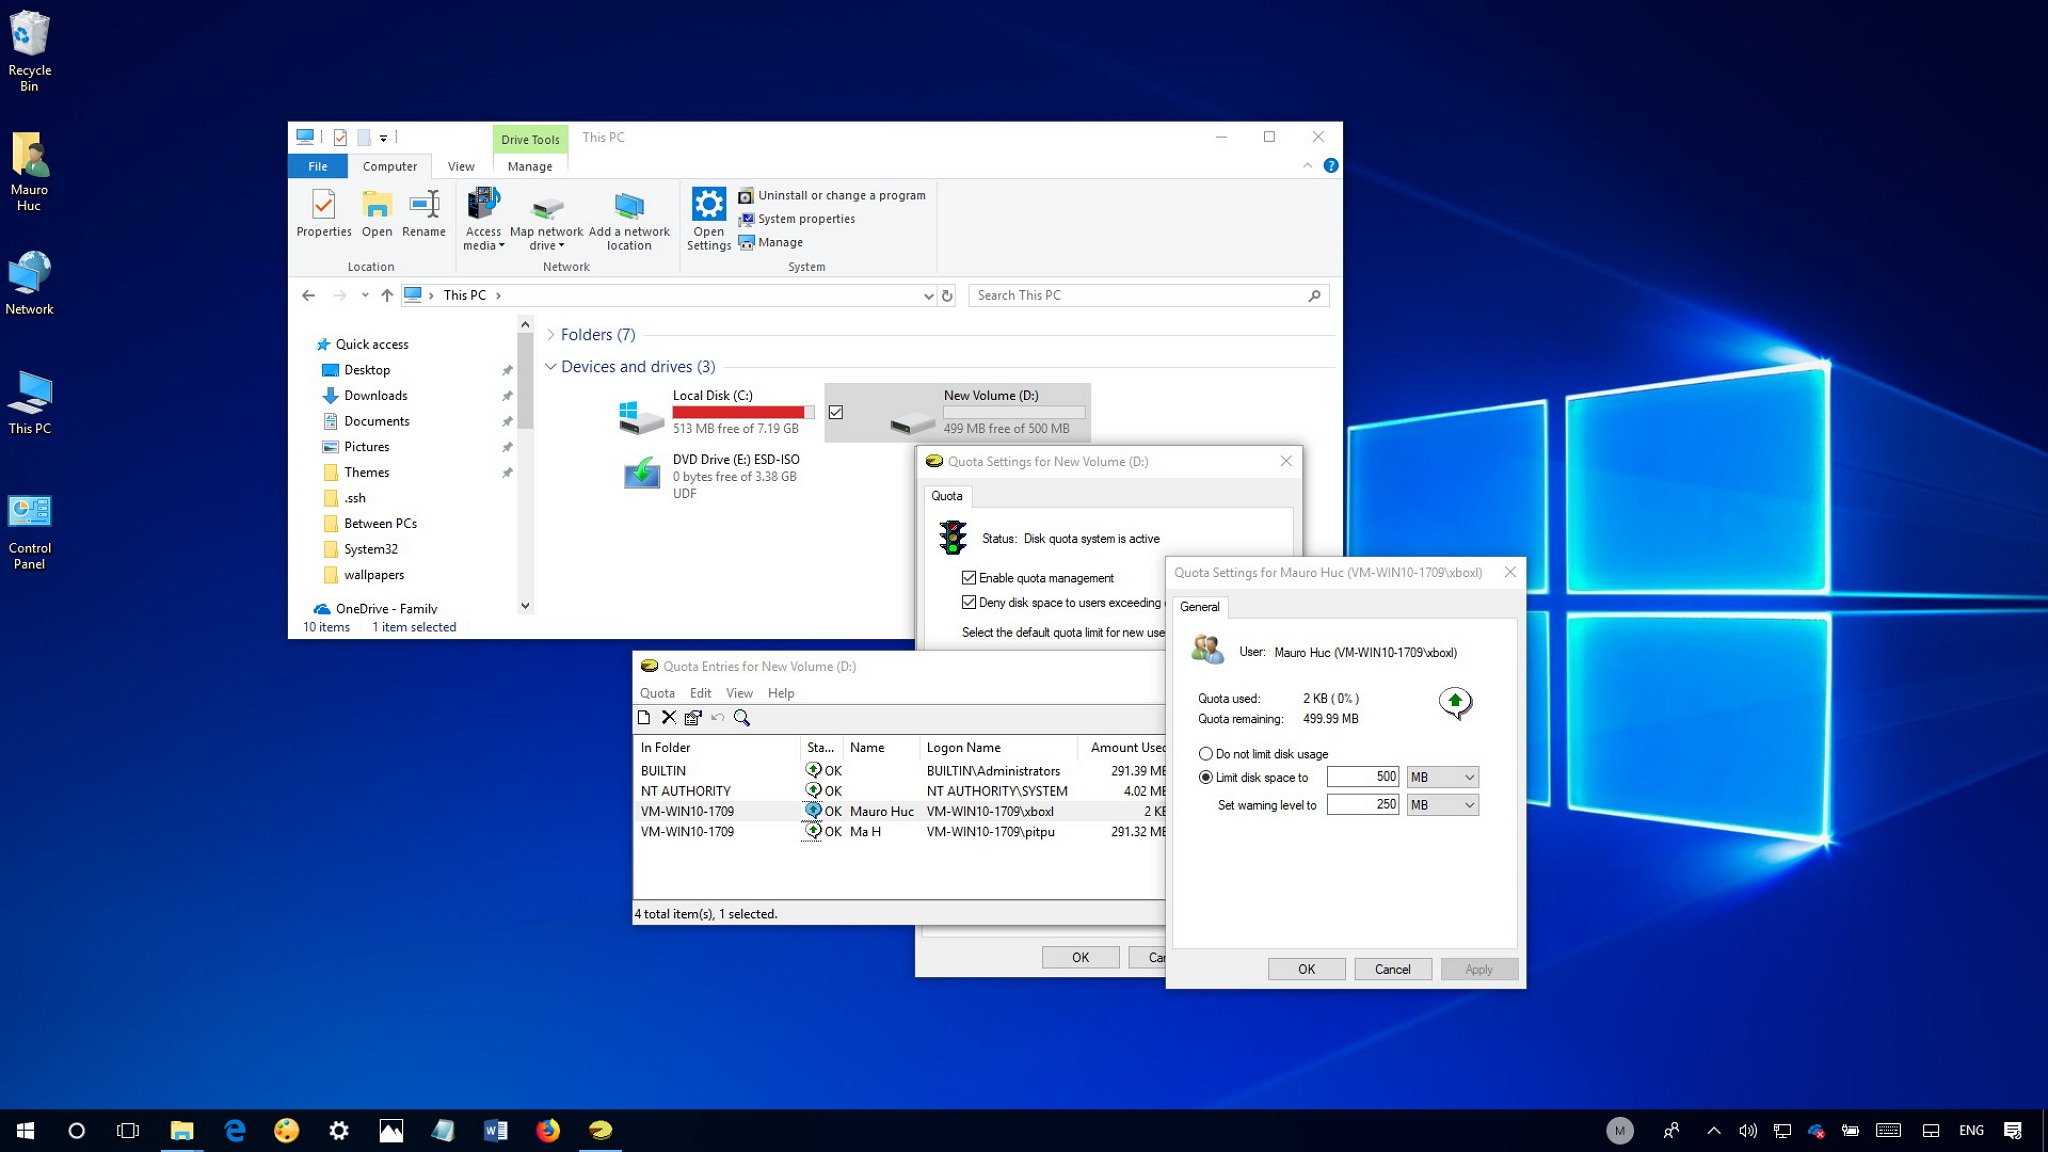Screen dimensions: 2048x1152
Task: Select the Manage tab in ribbon
Action: 530,166
